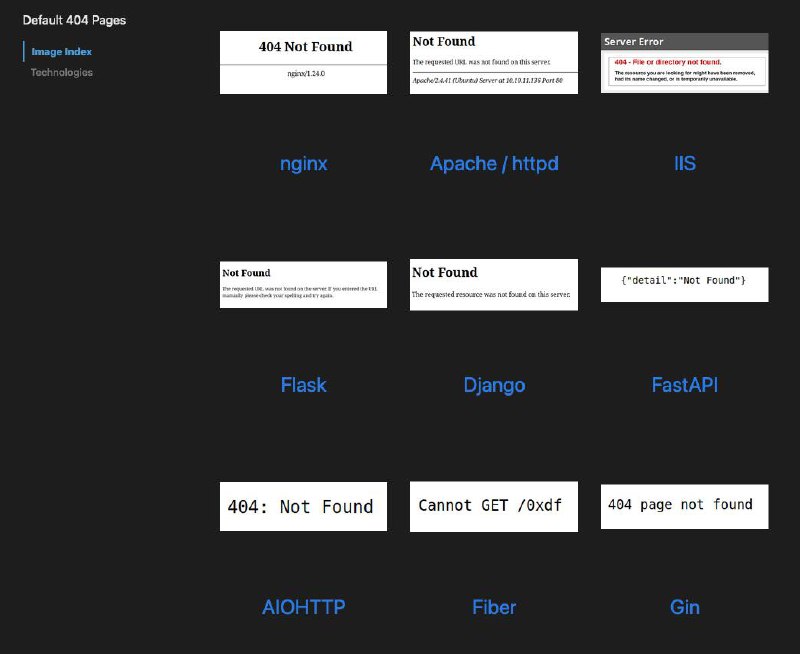Follow the Flask link
The width and height of the screenshot is (800, 654).
[x=304, y=385]
